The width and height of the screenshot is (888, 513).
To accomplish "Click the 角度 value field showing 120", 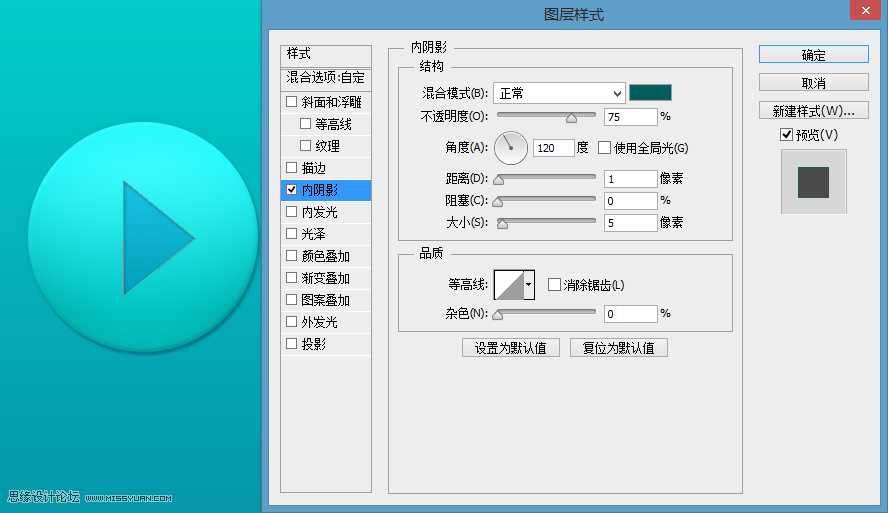I will (x=553, y=148).
